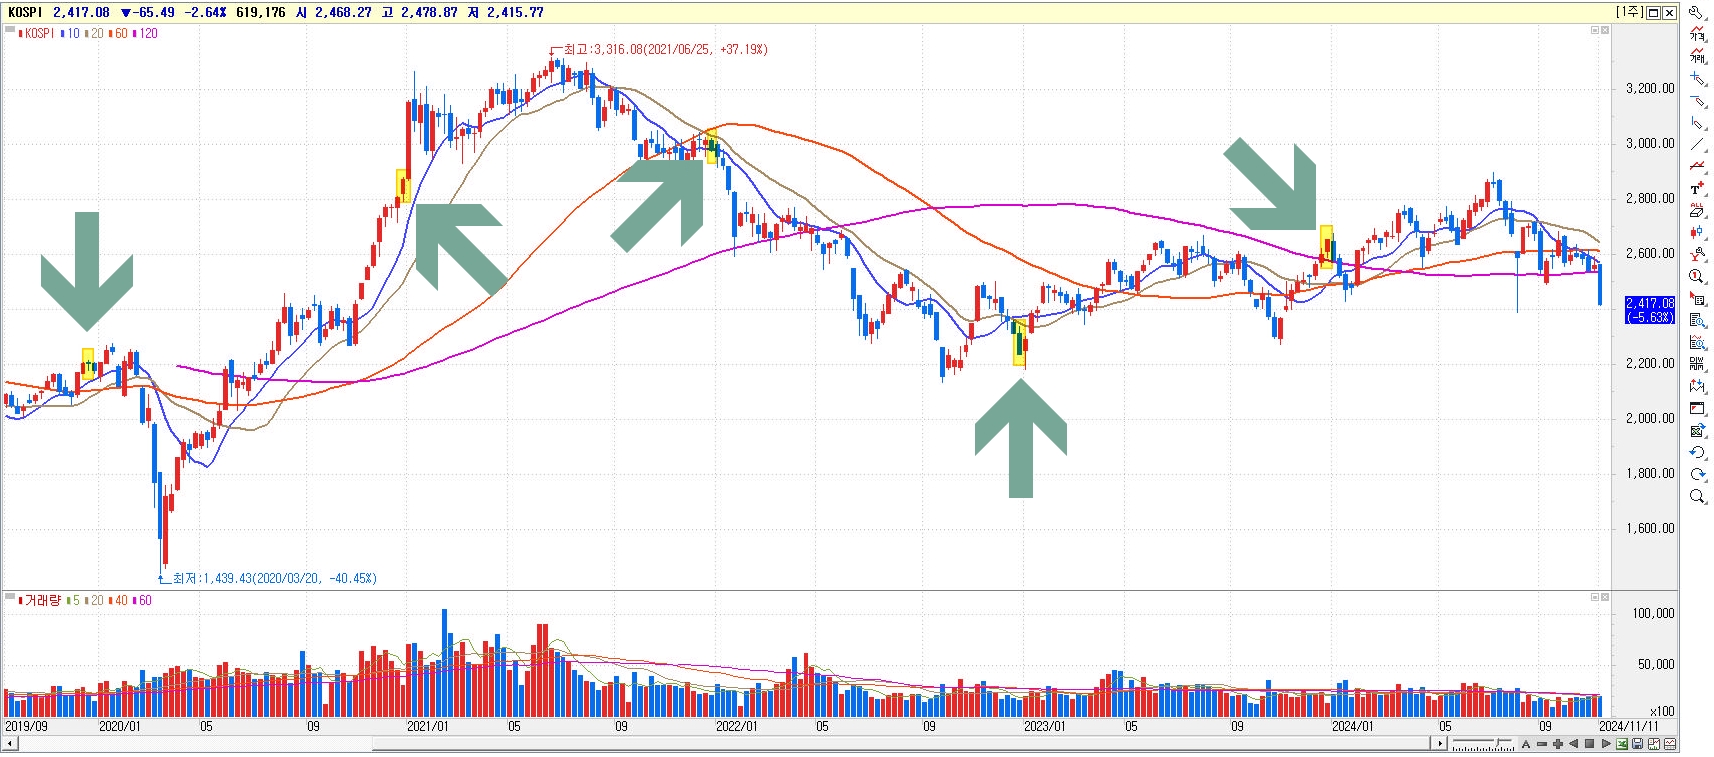This screenshot has width=1714, height=757.
Task: Click the candle-count zoom slider
Action: click(1482, 744)
